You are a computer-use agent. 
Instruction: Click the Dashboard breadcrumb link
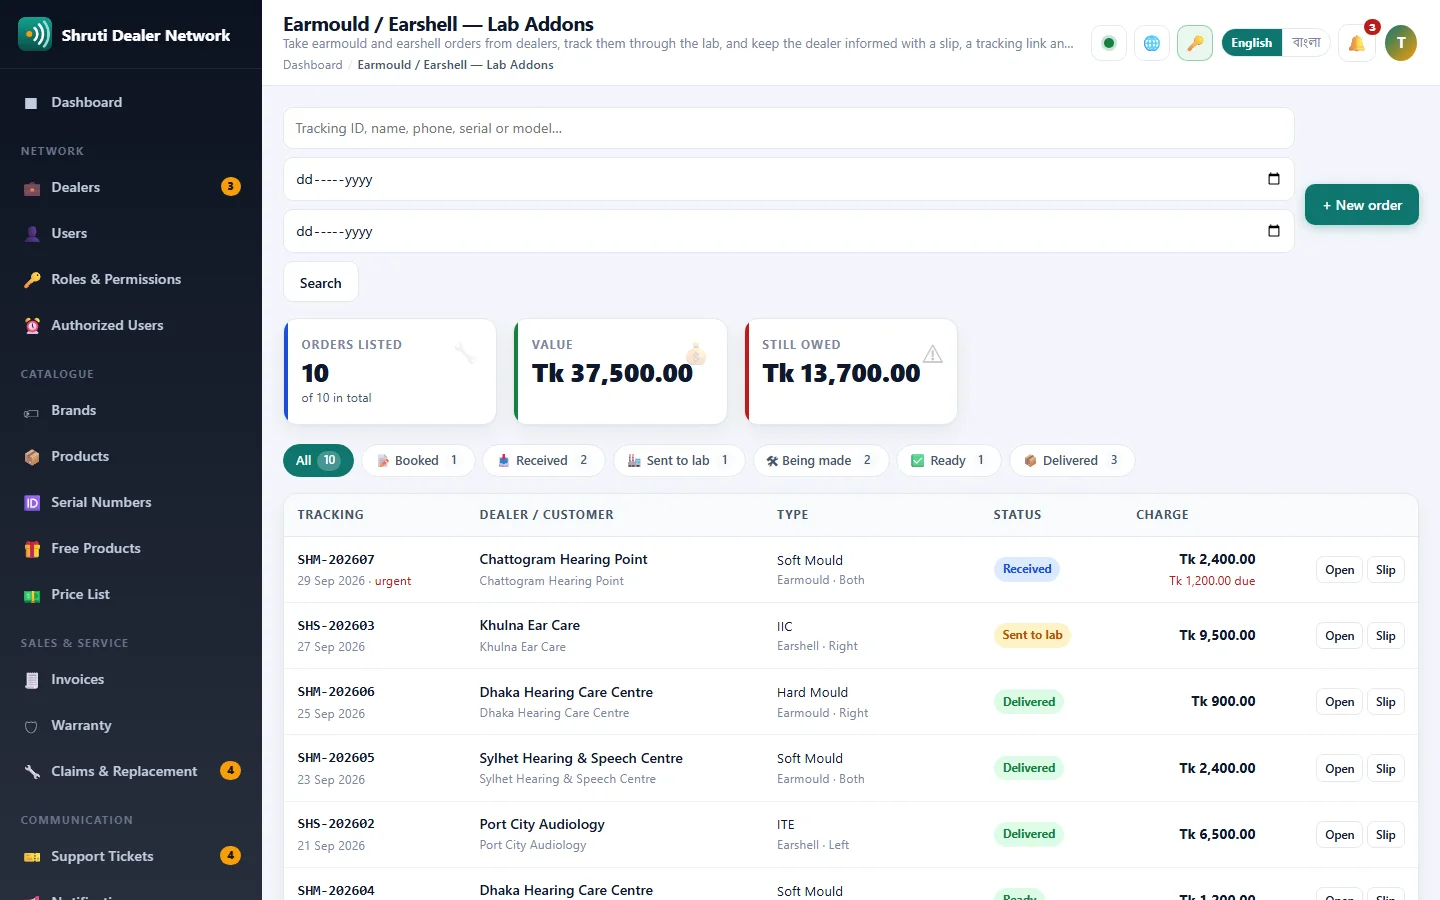(312, 65)
